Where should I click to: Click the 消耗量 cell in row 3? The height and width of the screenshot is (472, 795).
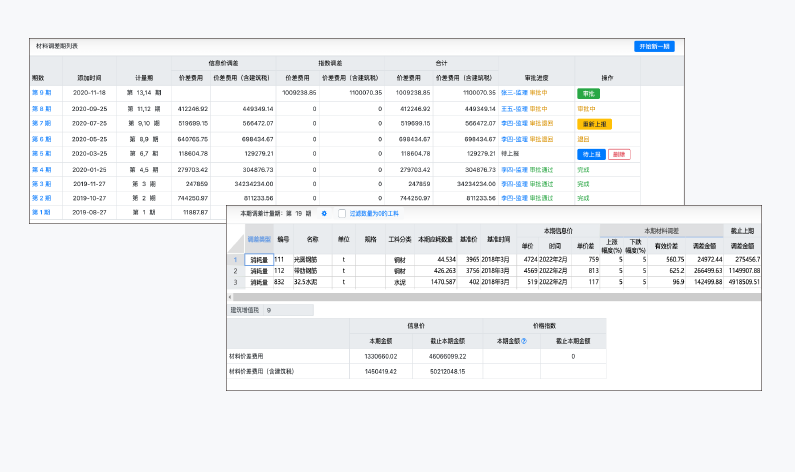258,283
